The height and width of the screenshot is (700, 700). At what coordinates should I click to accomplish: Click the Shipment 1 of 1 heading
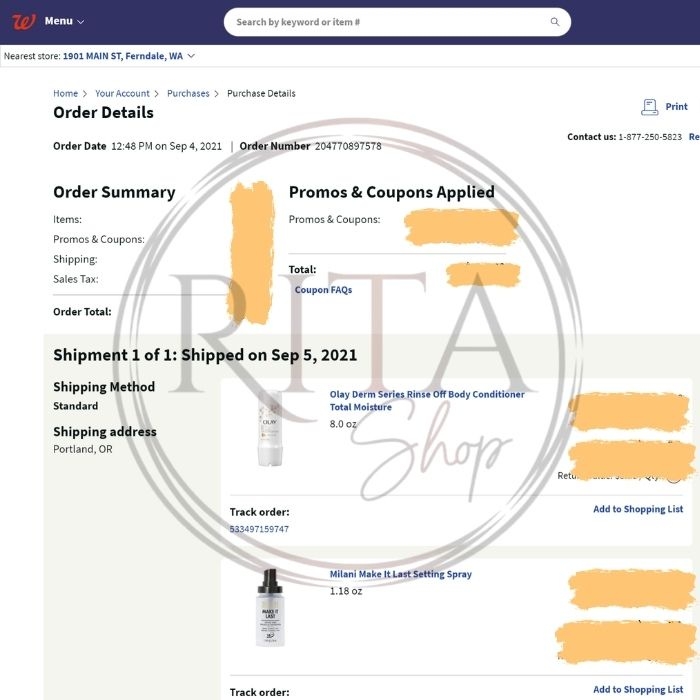(205, 355)
